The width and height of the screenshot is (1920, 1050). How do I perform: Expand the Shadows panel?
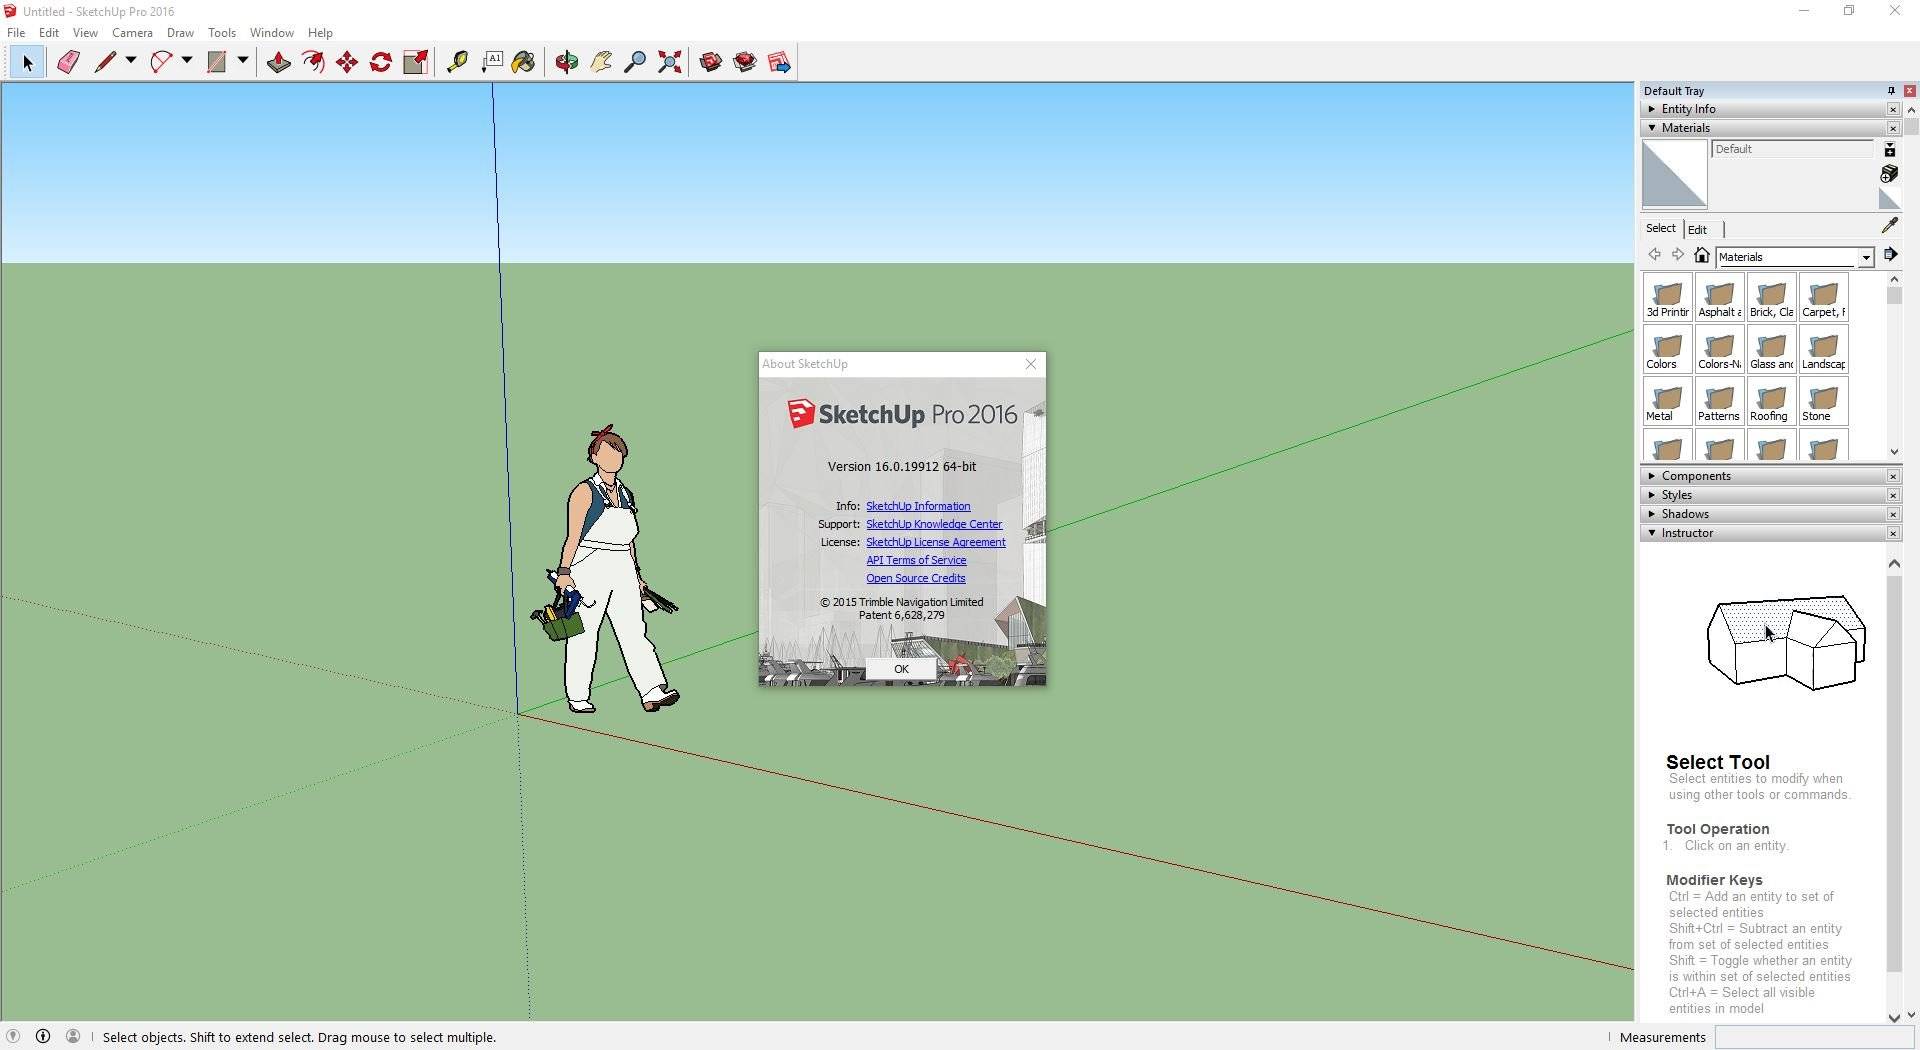(1770, 514)
